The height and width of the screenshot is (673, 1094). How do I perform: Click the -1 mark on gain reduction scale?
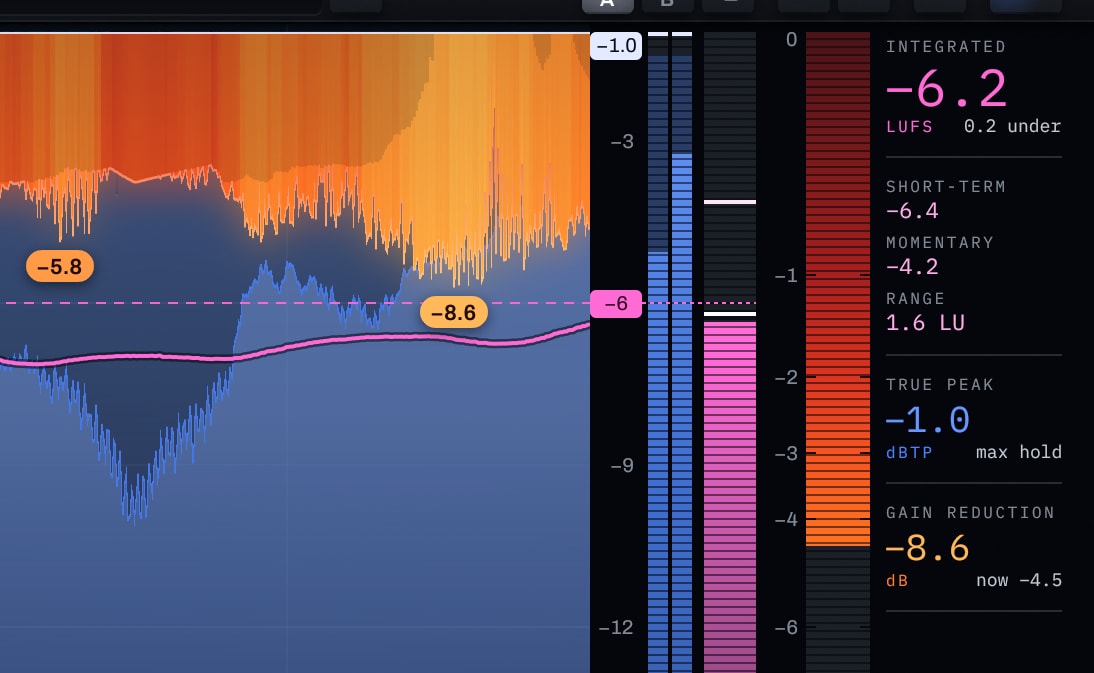(x=786, y=275)
